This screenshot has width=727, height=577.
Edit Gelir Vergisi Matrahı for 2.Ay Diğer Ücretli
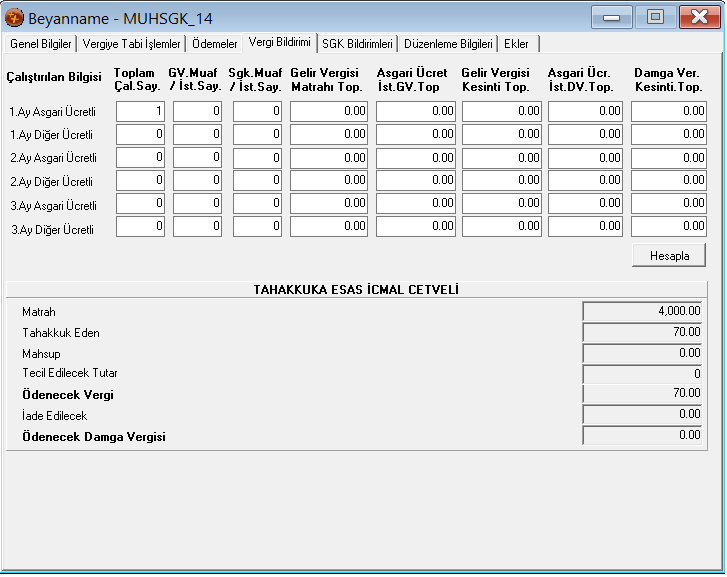pos(330,181)
